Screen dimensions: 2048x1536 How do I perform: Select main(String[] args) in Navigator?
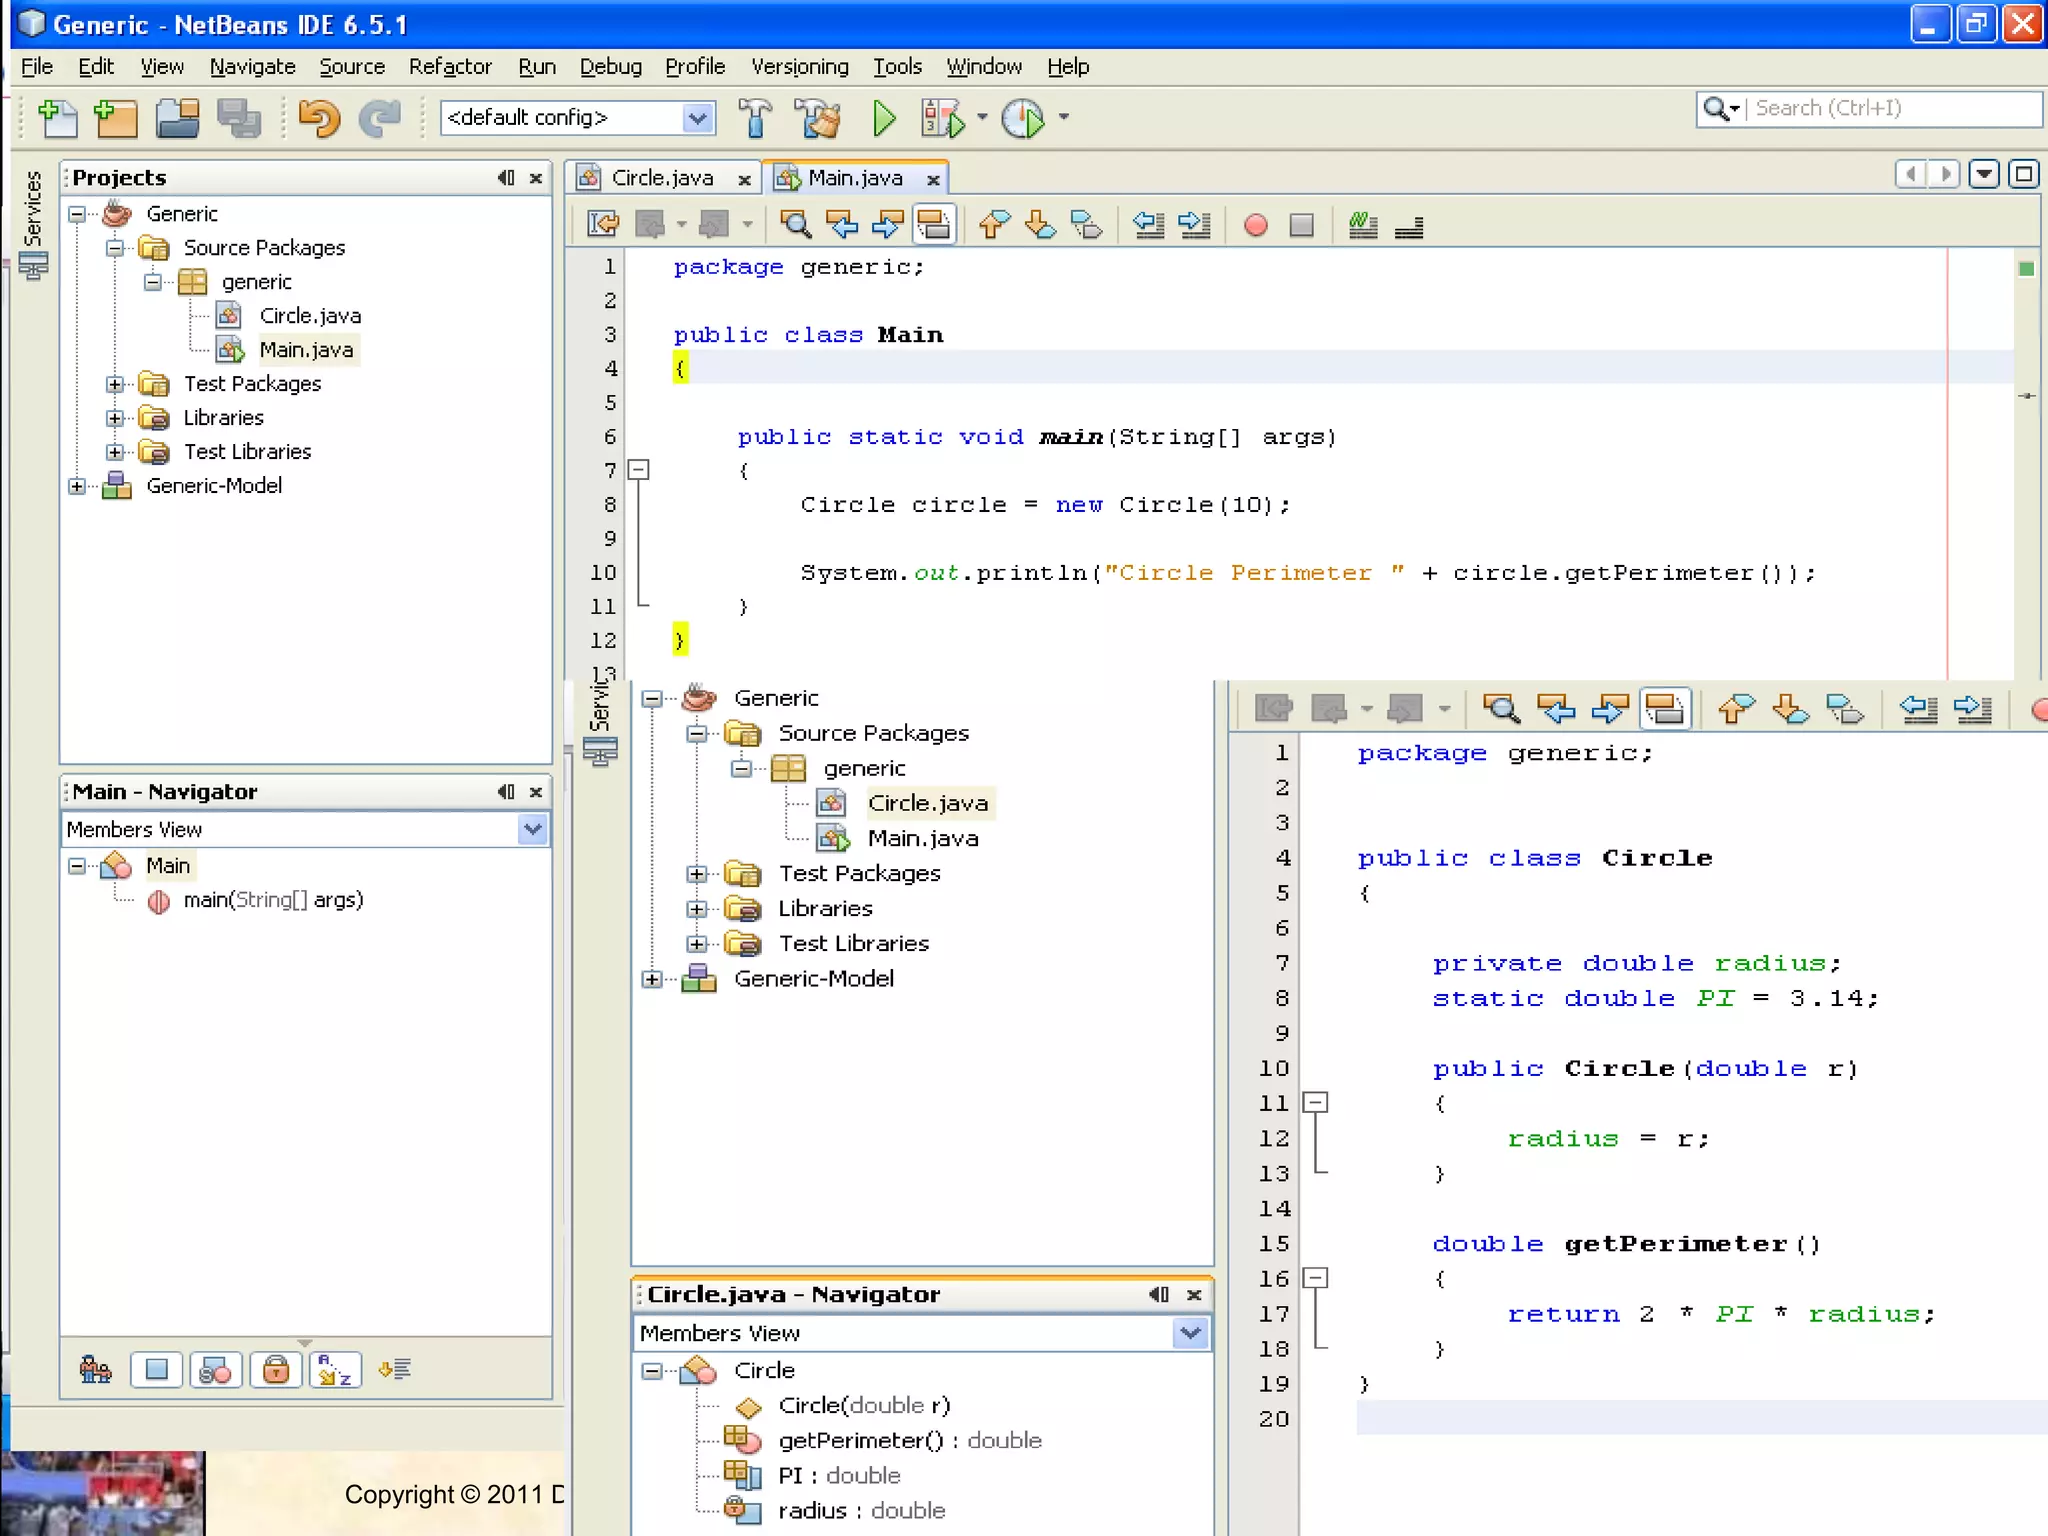point(273,900)
